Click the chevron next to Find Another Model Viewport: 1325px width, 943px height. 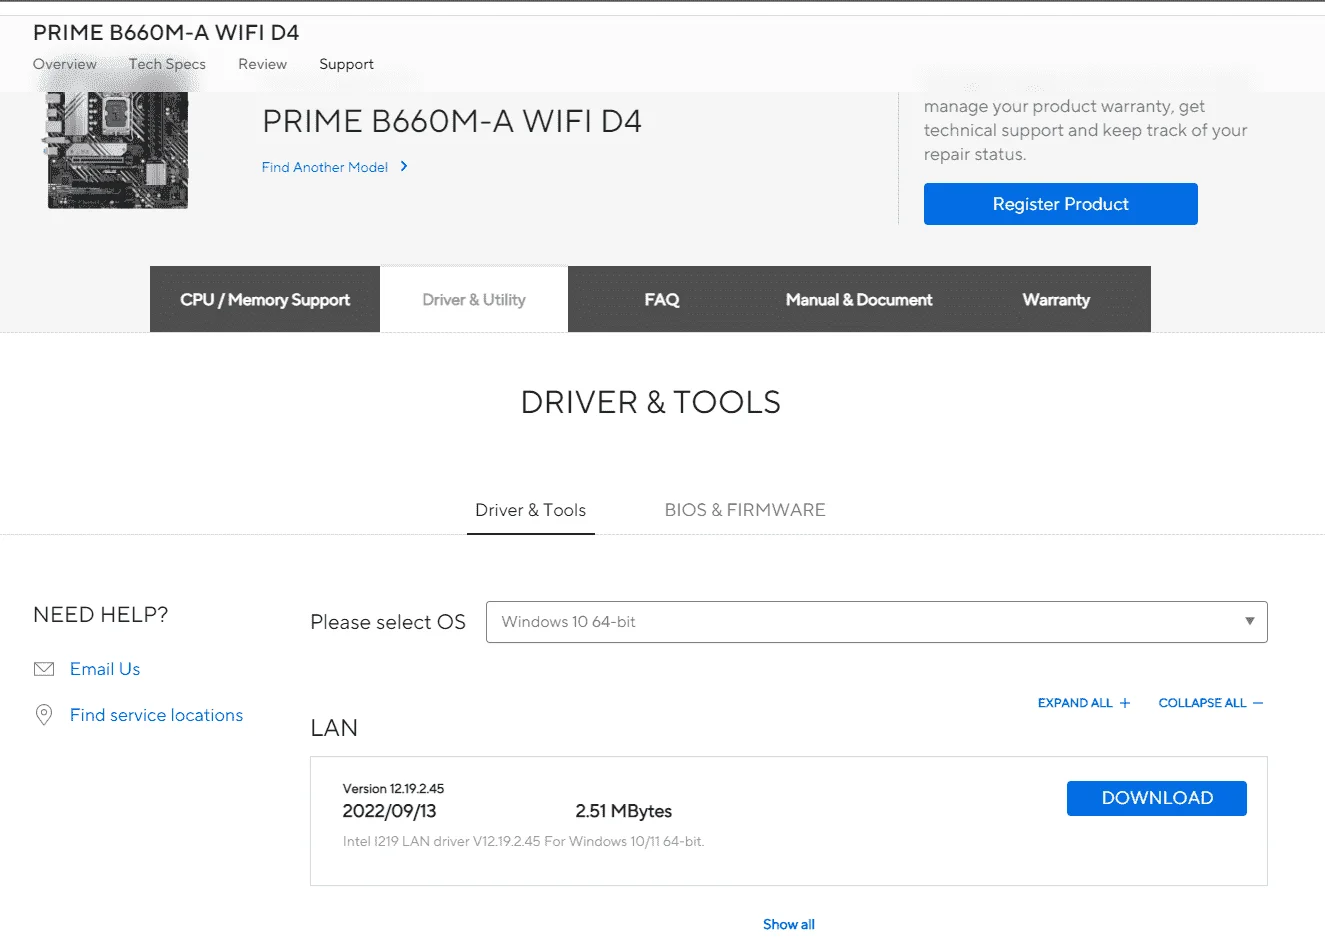pyautogui.click(x=404, y=166)
